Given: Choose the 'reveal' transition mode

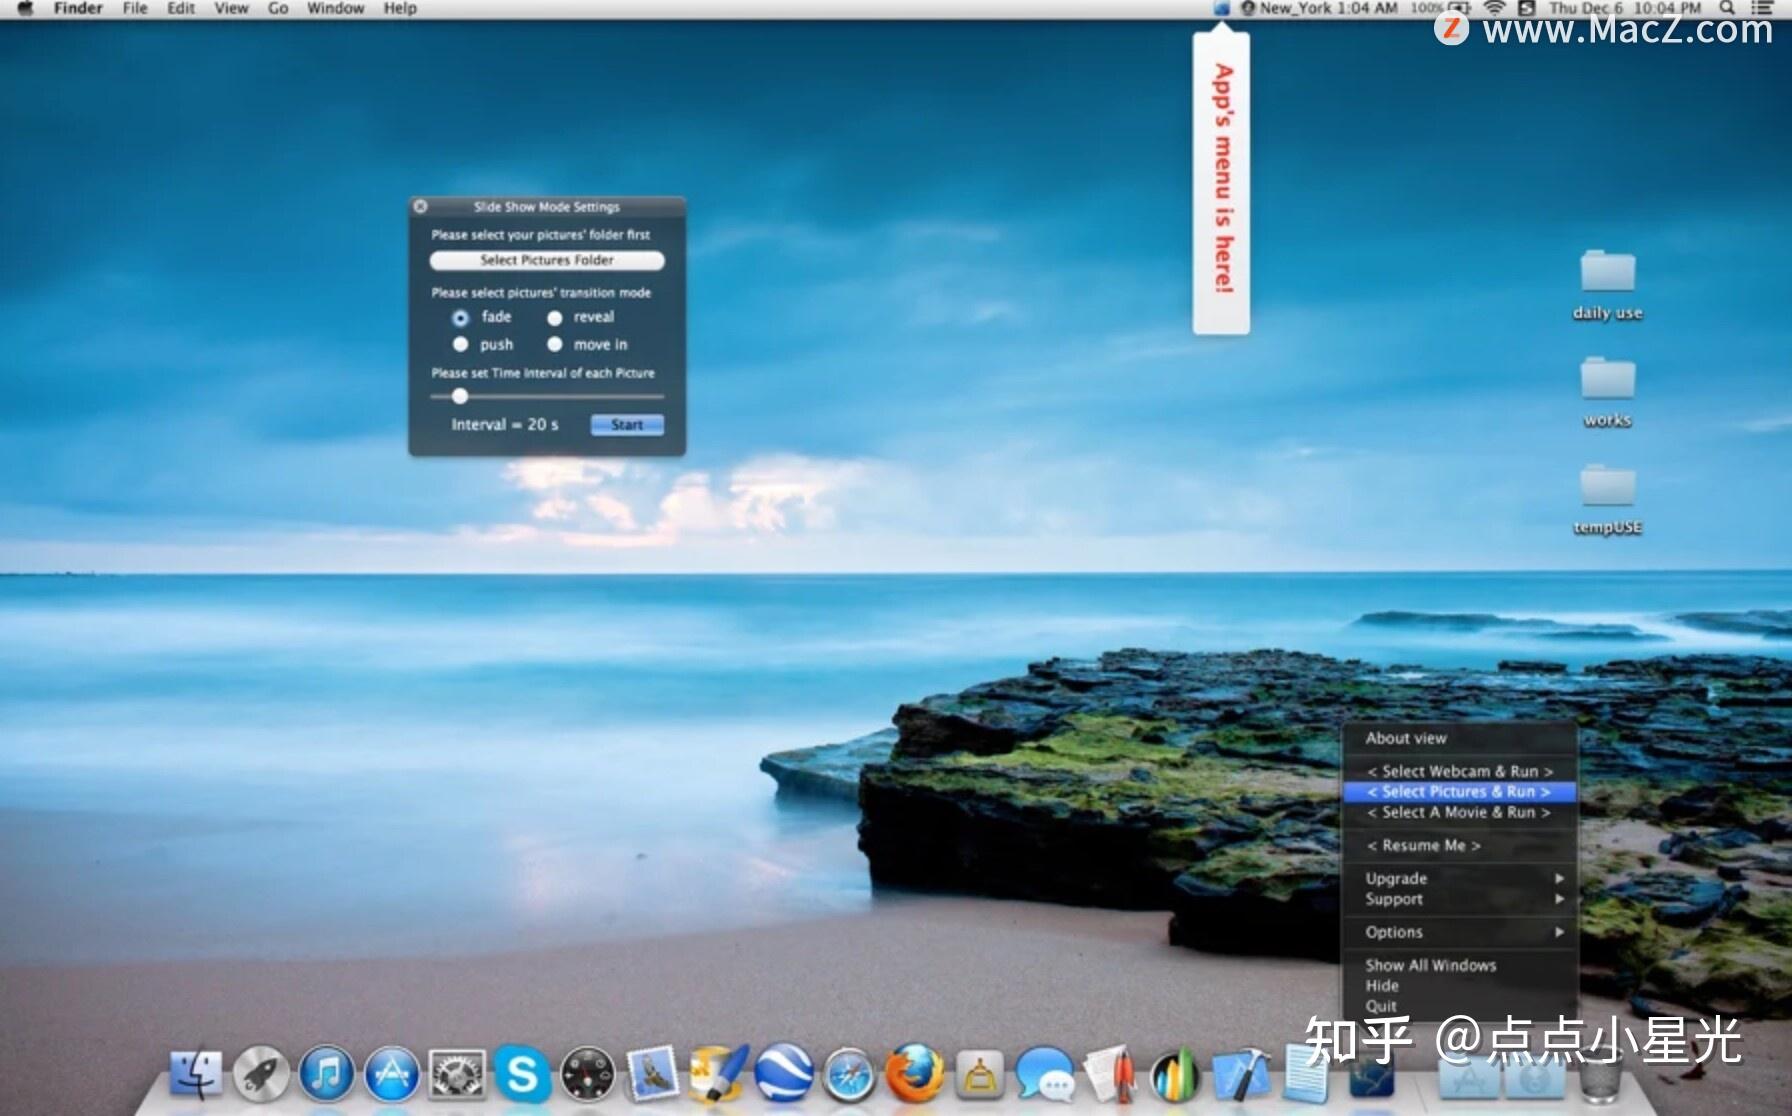Looking at the screenshot, I should (555, 318).
